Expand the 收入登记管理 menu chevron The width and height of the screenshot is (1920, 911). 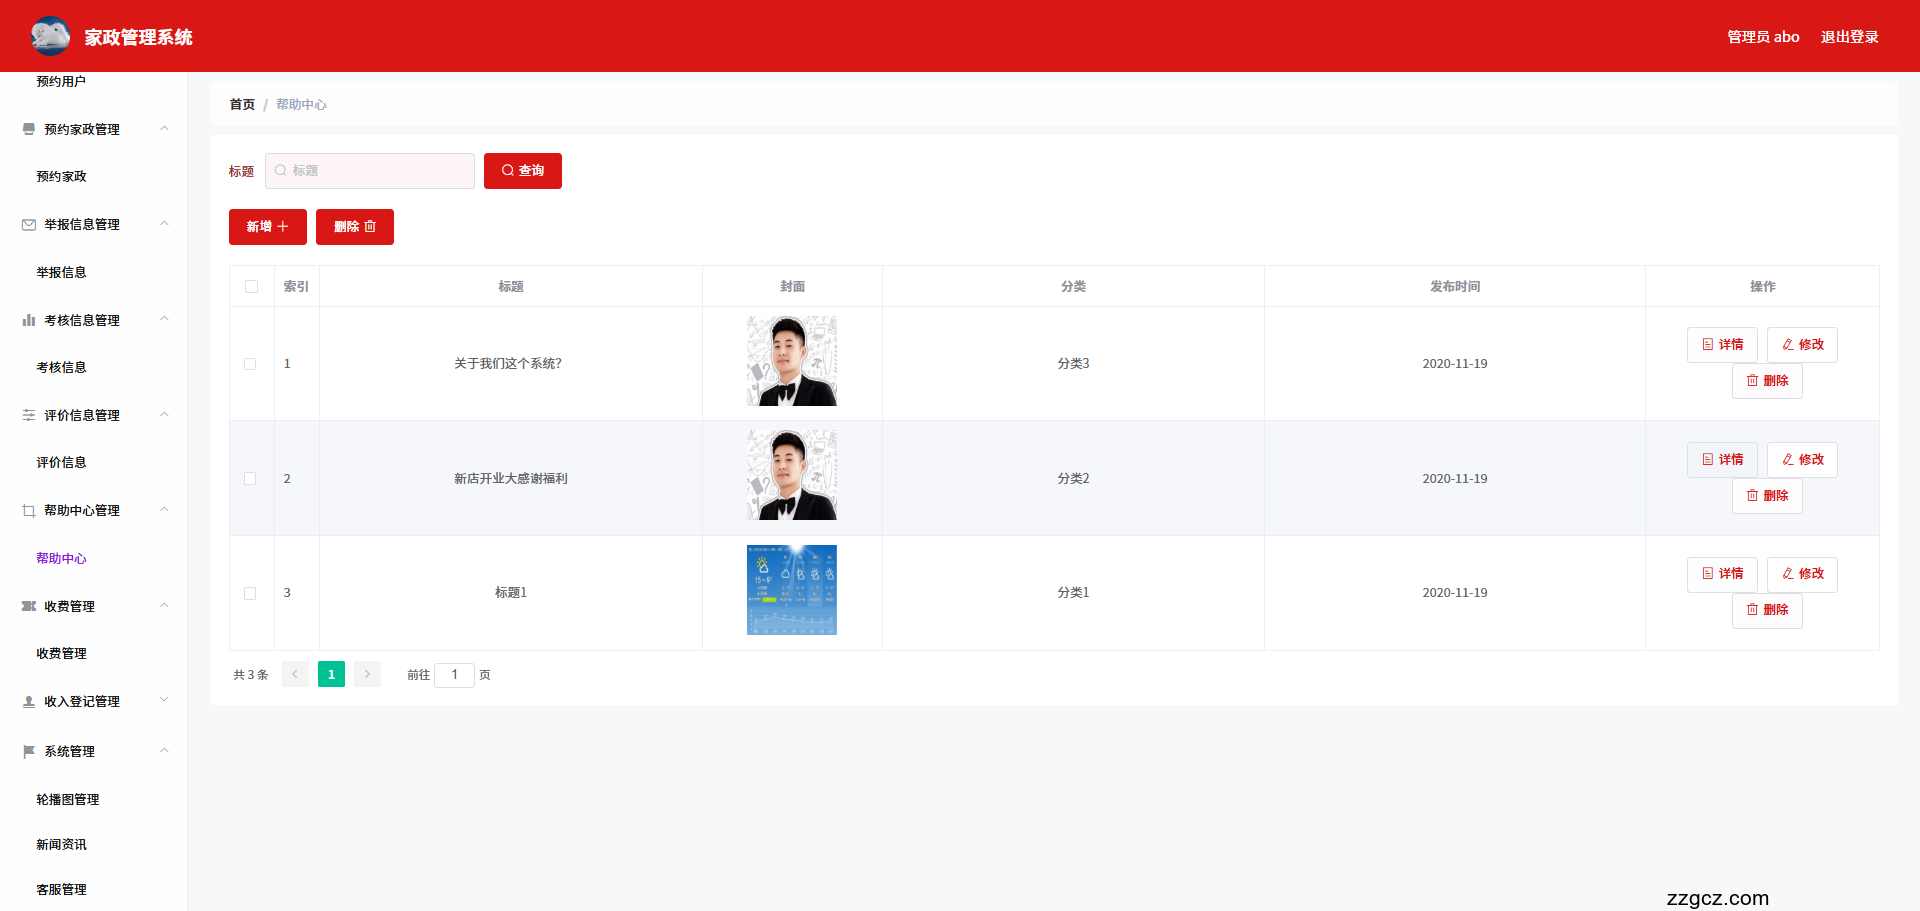click(164, 701)
